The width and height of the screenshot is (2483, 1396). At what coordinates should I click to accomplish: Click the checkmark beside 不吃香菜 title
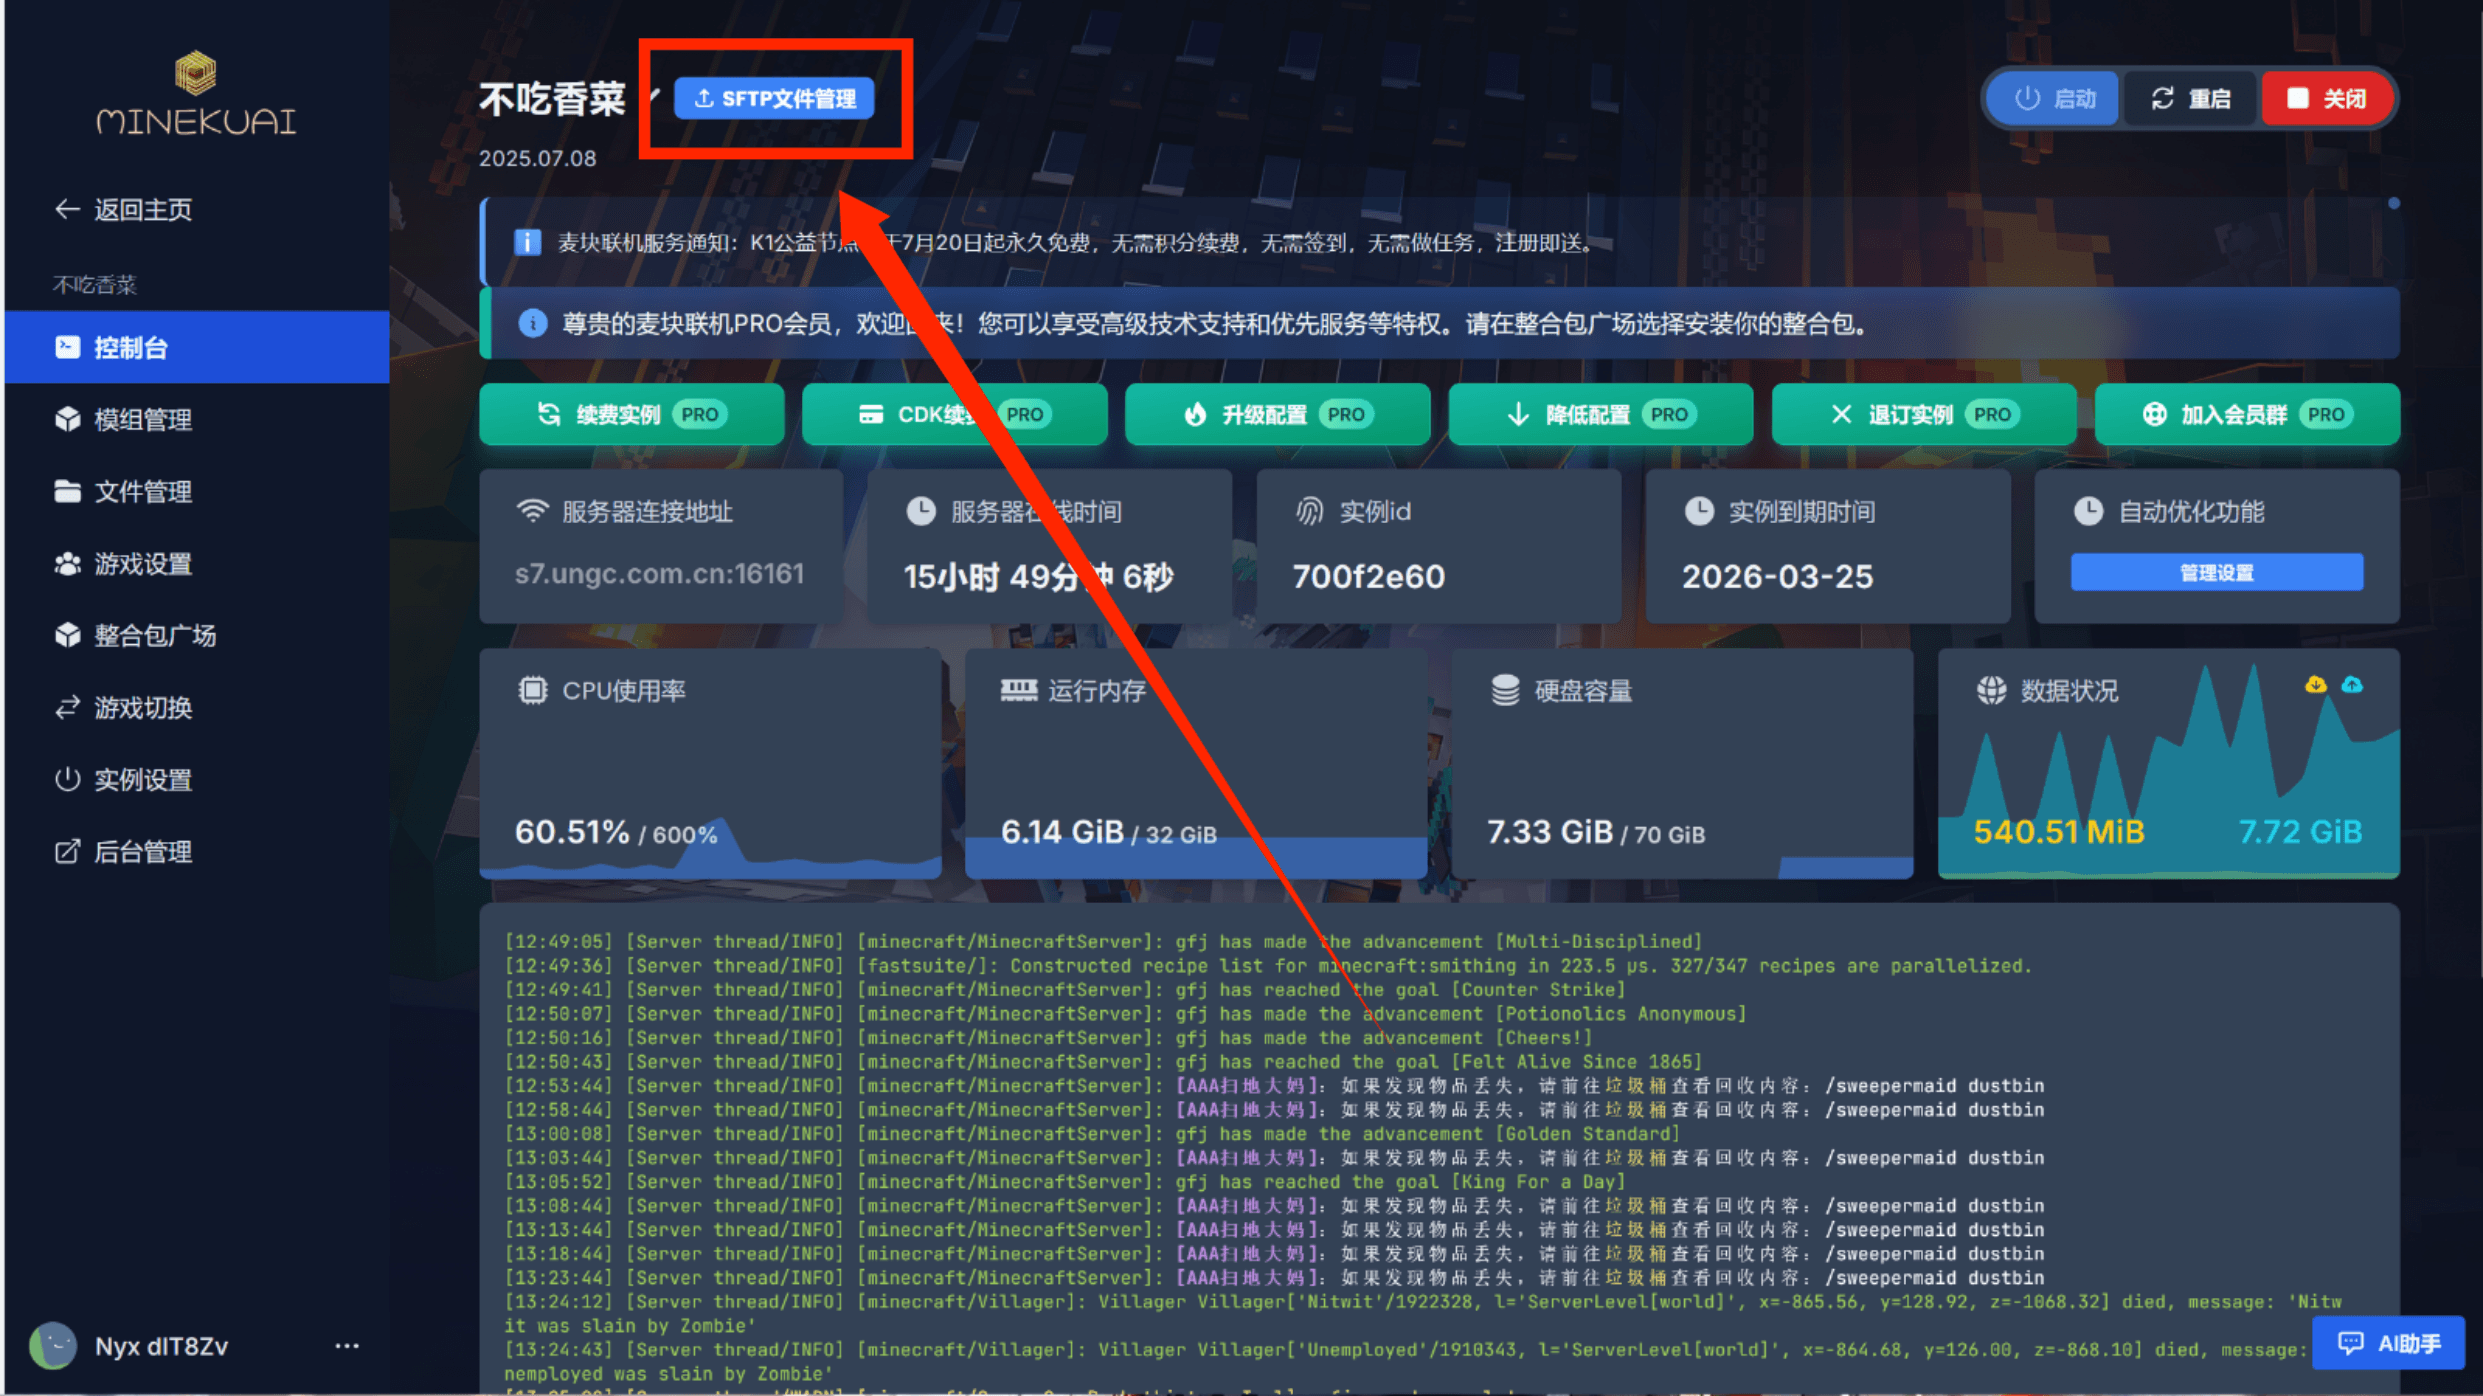(653, 97)
